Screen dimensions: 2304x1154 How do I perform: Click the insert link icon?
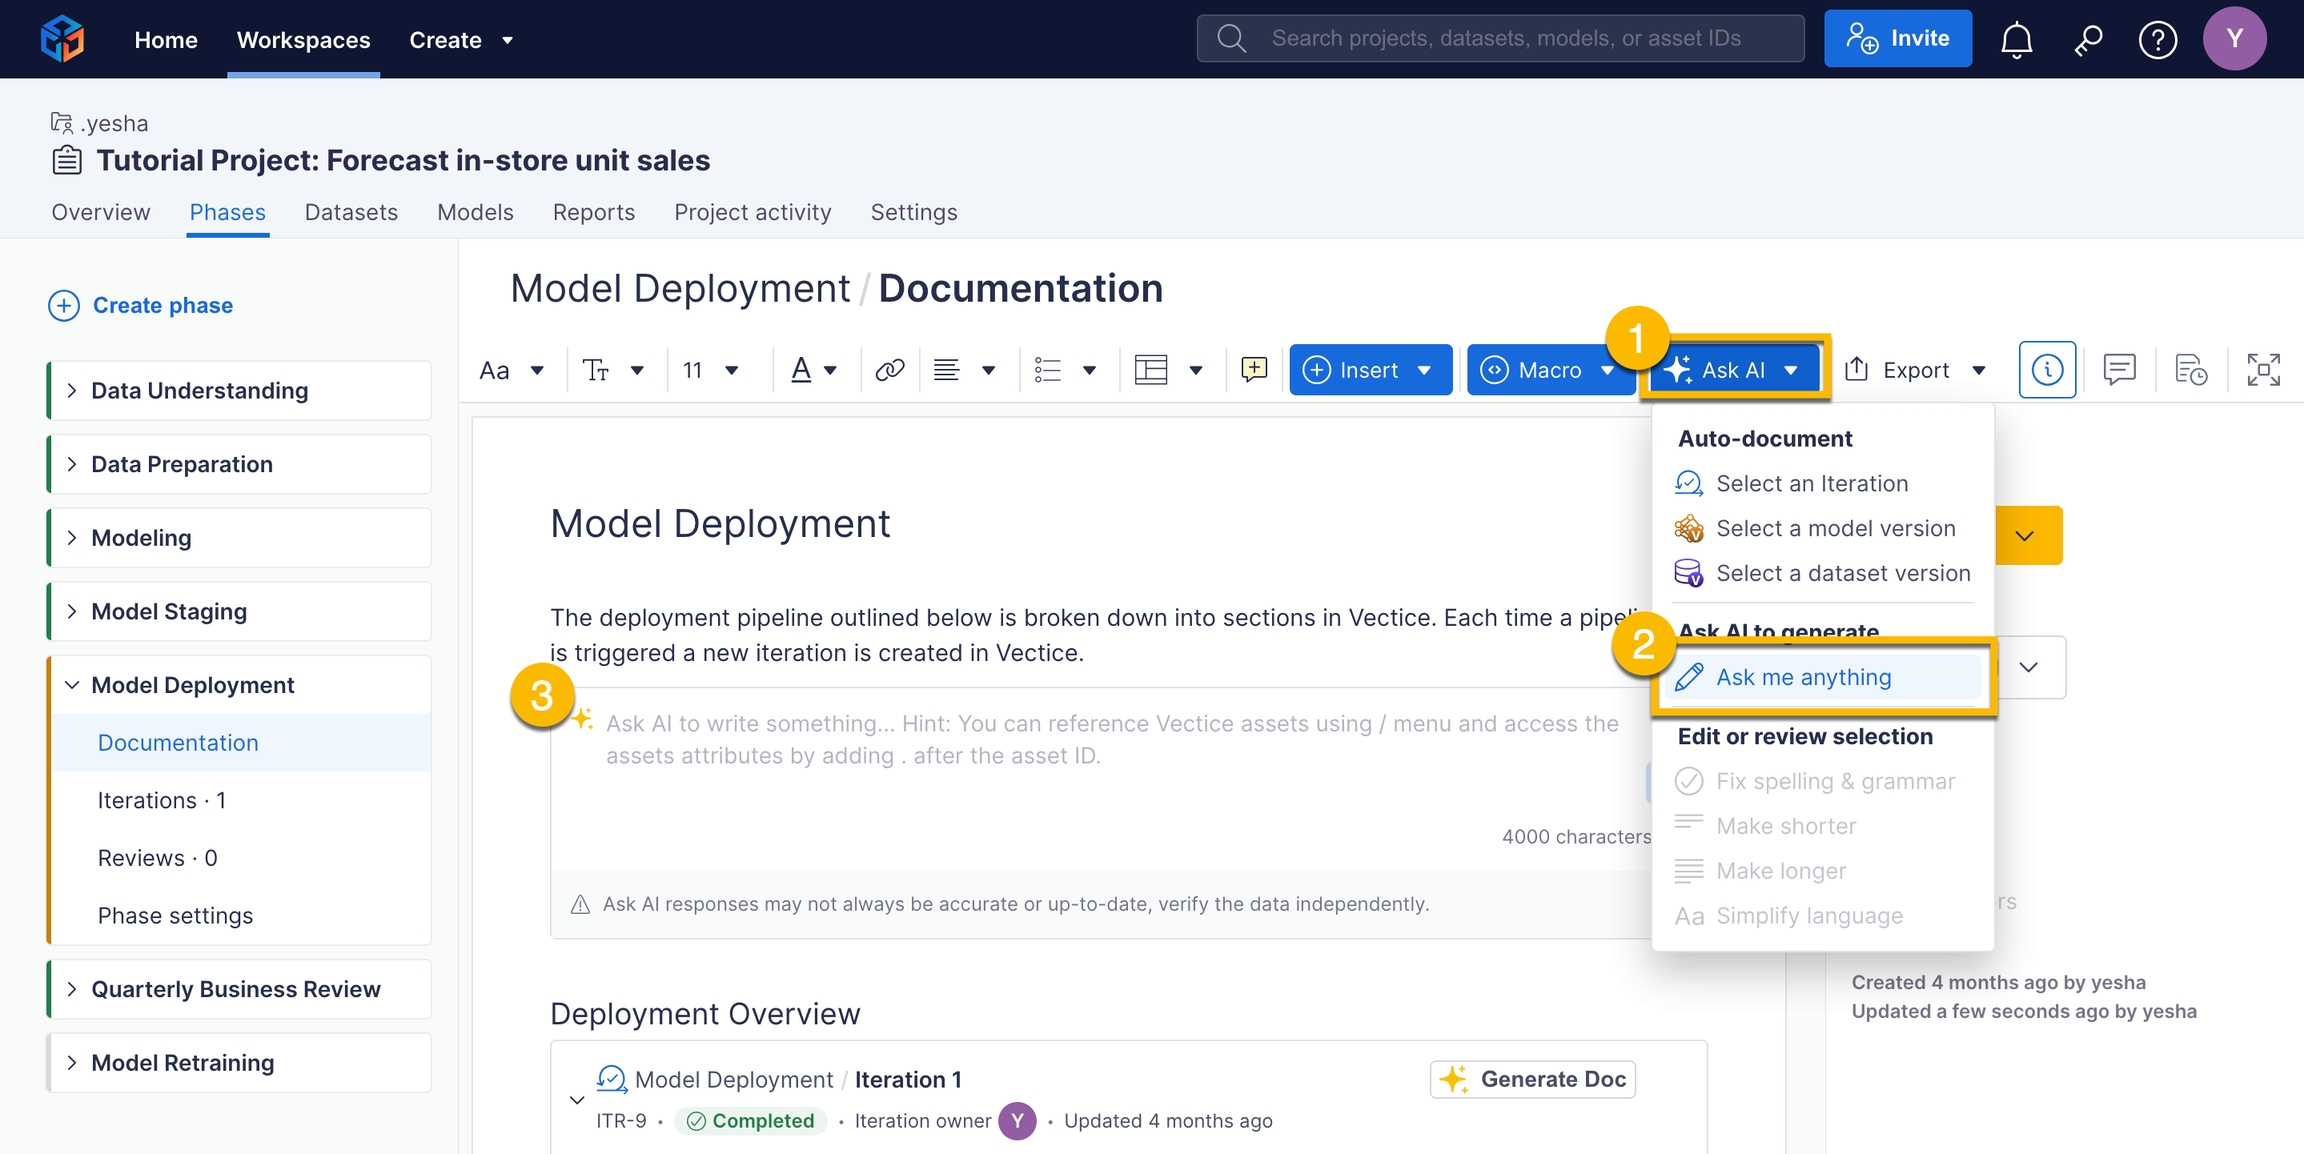889,370
